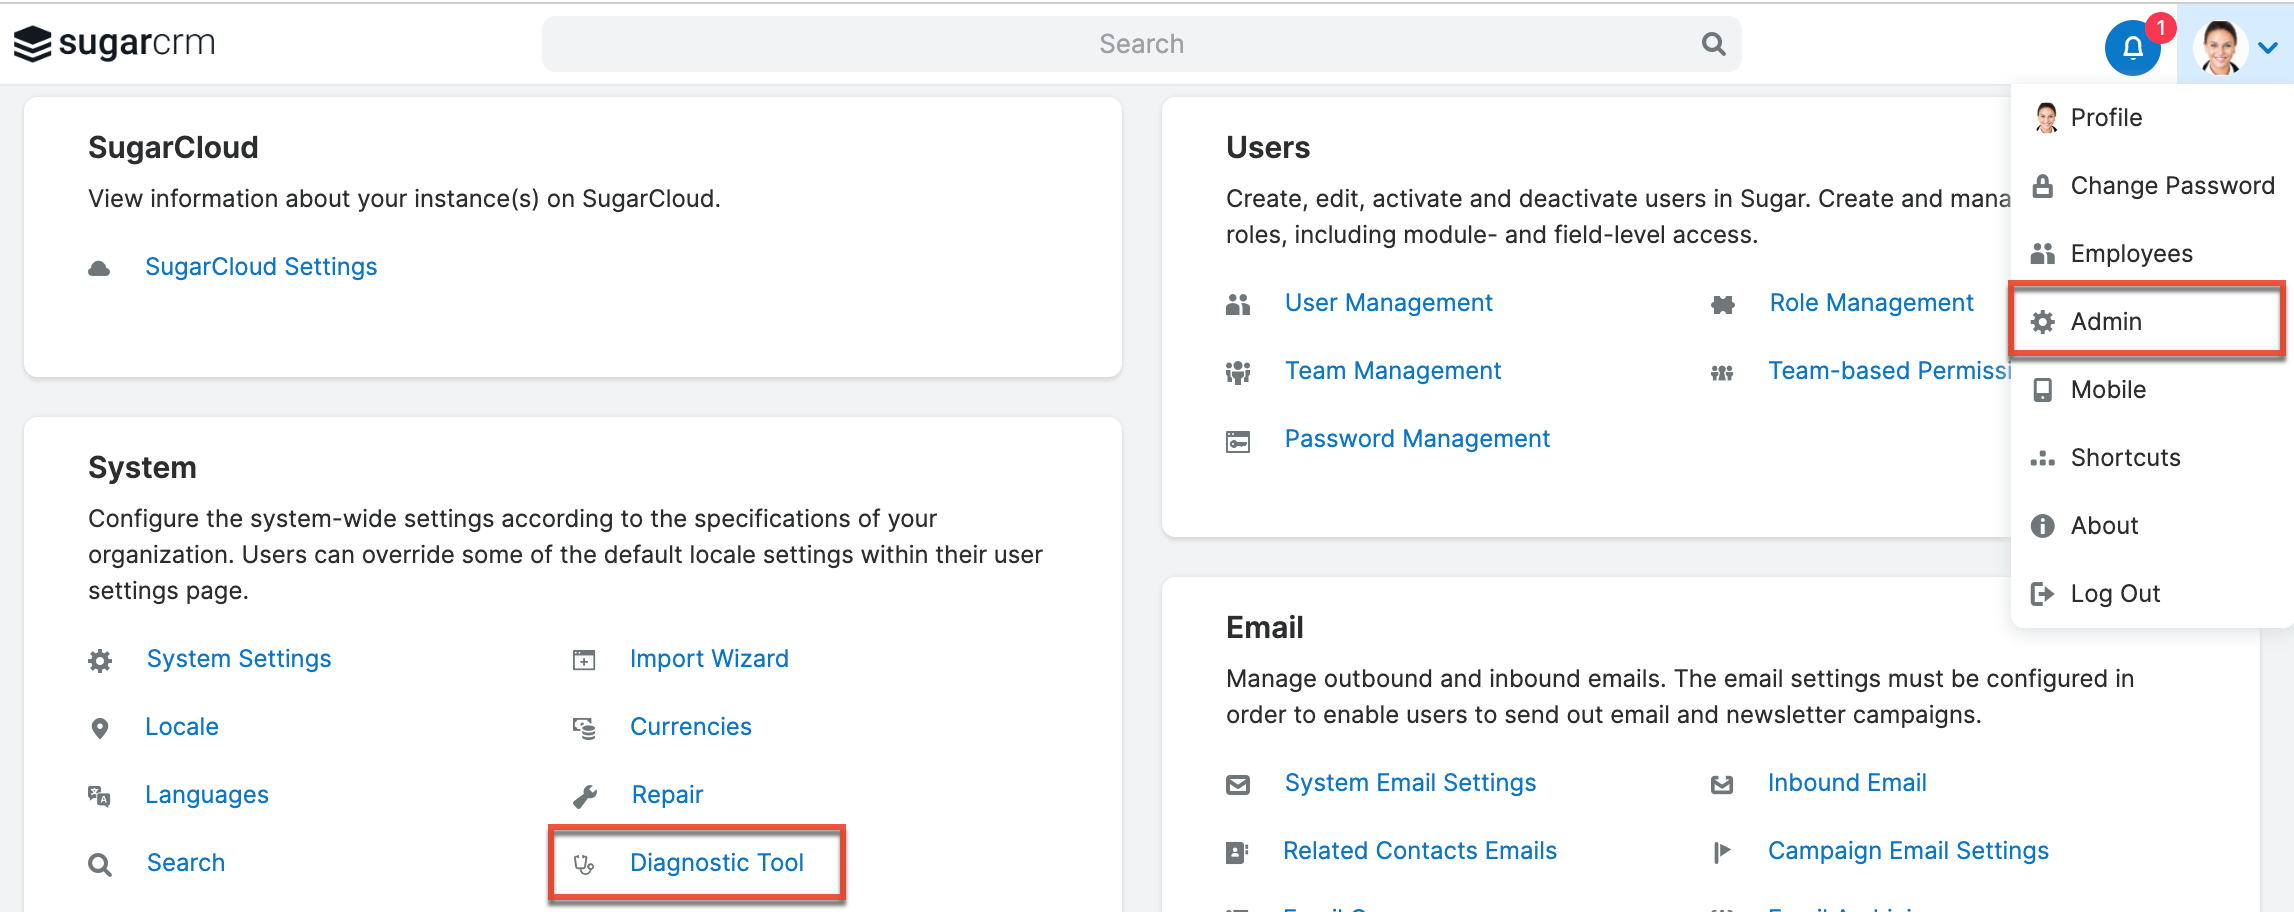This screenshot has height=912, width=2294.
Task: Click the wrench icon beside Repair
Action: tap(585, 796)
